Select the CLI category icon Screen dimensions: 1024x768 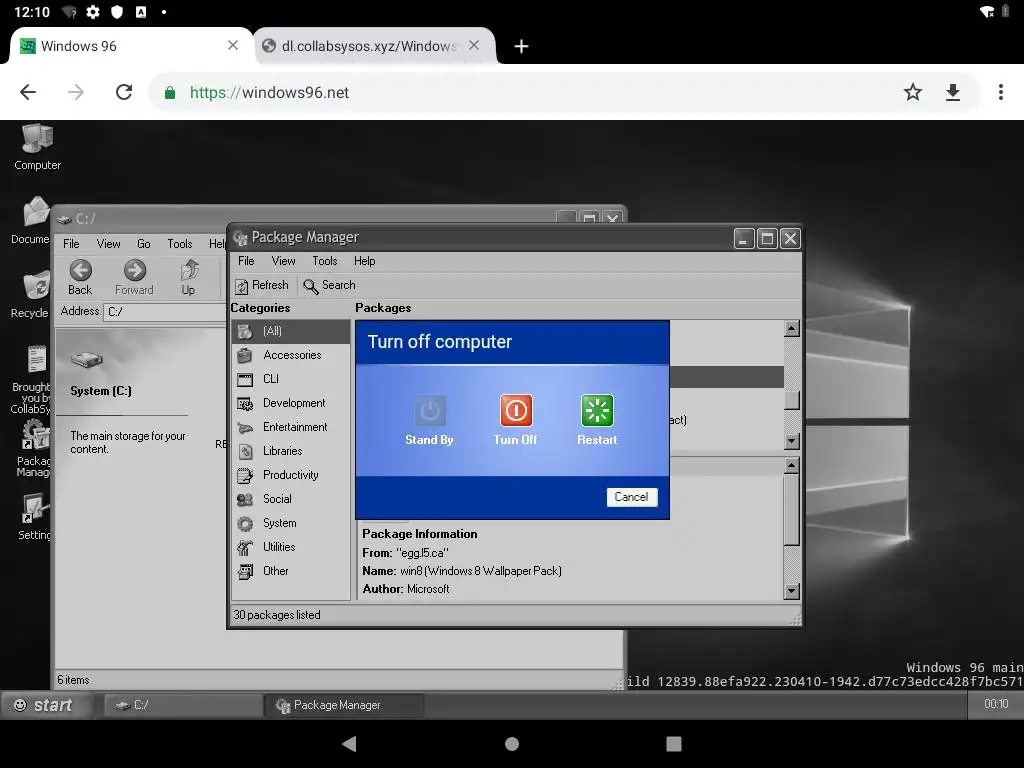pos(245,379)
